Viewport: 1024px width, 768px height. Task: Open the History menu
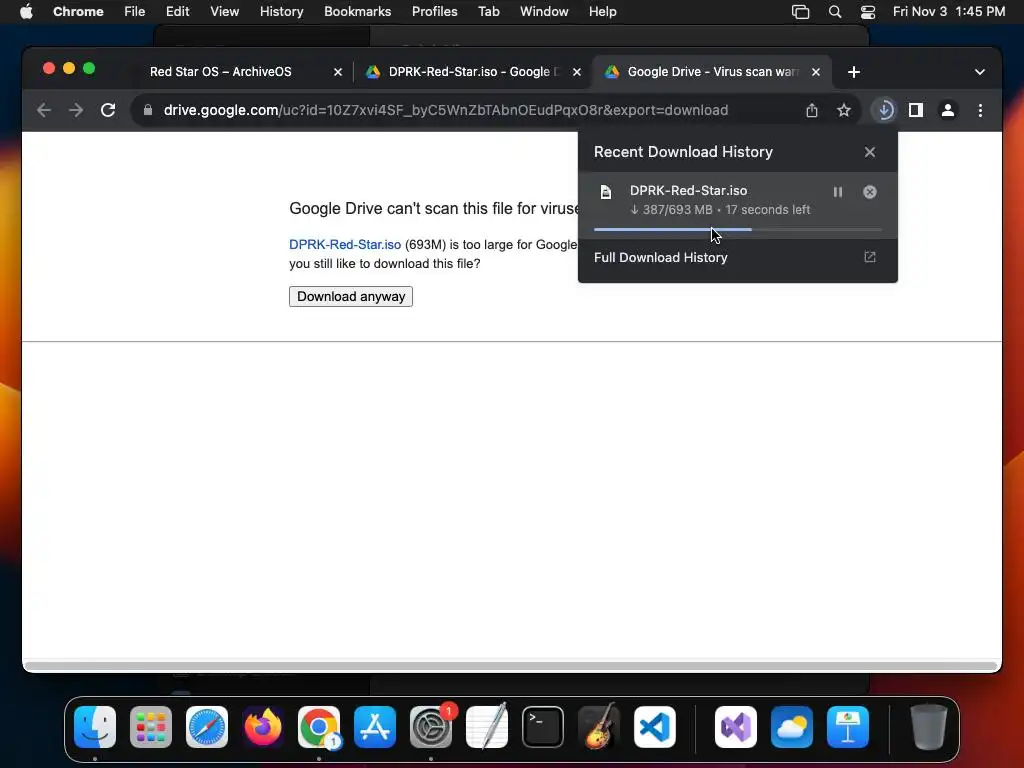(x=281, y=12)
